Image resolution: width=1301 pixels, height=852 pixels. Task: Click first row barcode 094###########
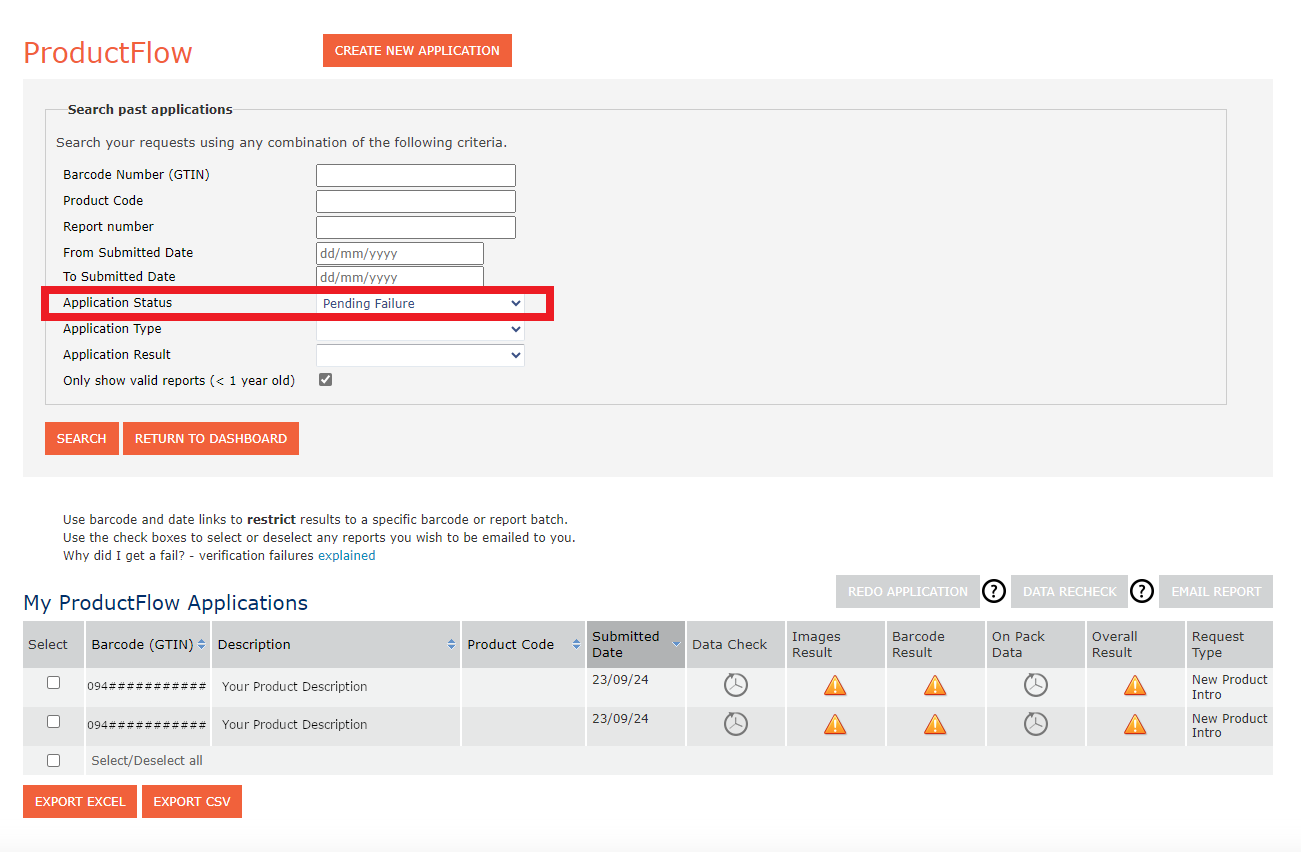click(x=147, y=686)
